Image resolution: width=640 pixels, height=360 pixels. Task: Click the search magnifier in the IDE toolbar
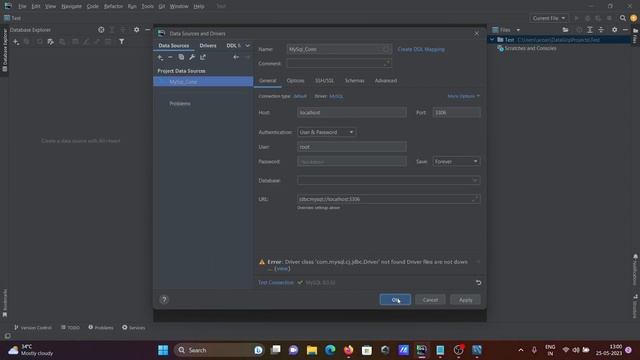623,18
